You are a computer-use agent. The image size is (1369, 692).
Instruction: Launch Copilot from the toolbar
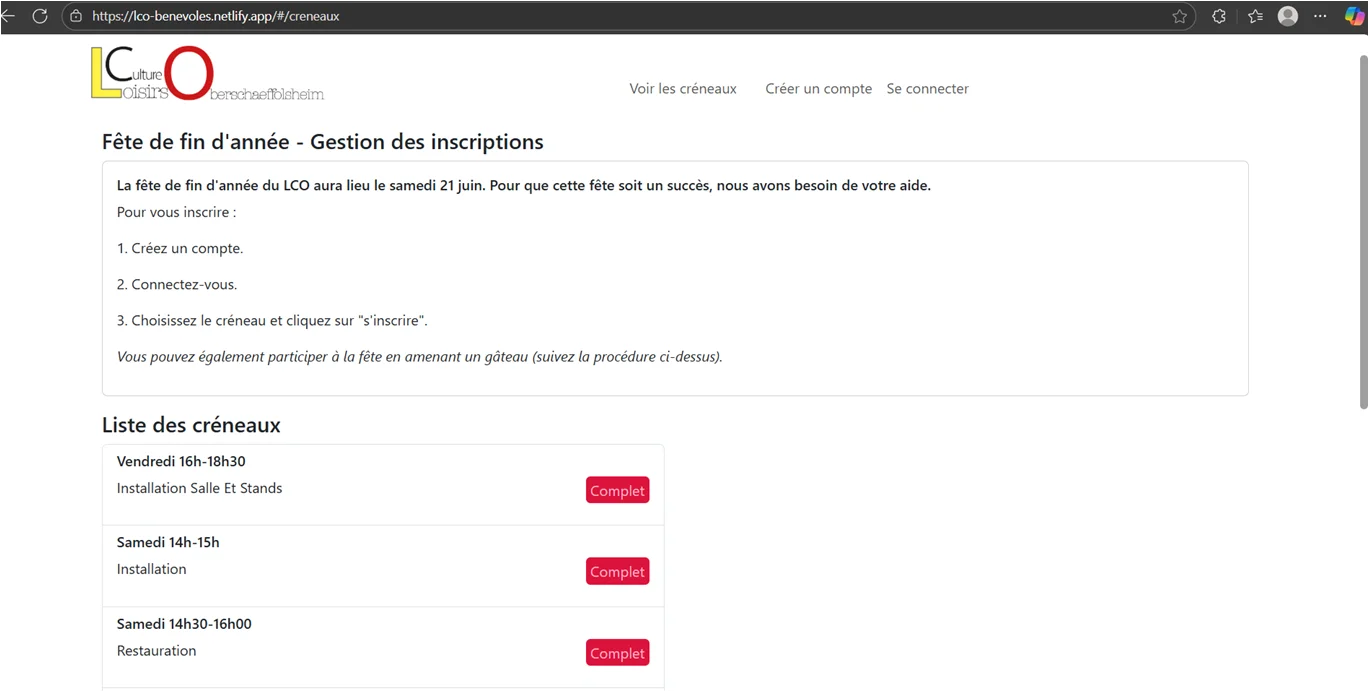[1356, 16]
